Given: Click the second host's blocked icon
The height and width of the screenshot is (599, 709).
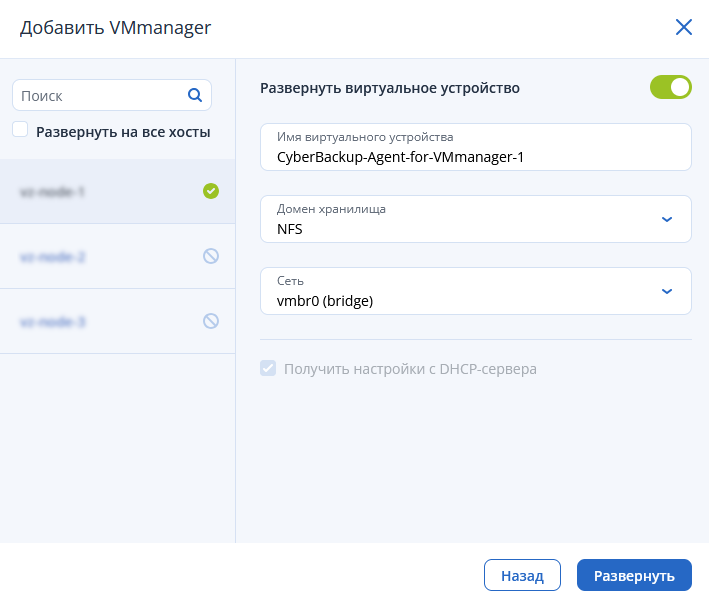Looking at the screenshot, I should pyautogui.click(x=211, y=256).
